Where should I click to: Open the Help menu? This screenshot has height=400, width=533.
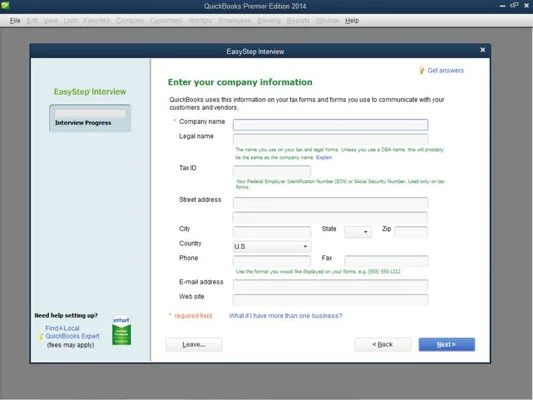(x=352, y=21)
